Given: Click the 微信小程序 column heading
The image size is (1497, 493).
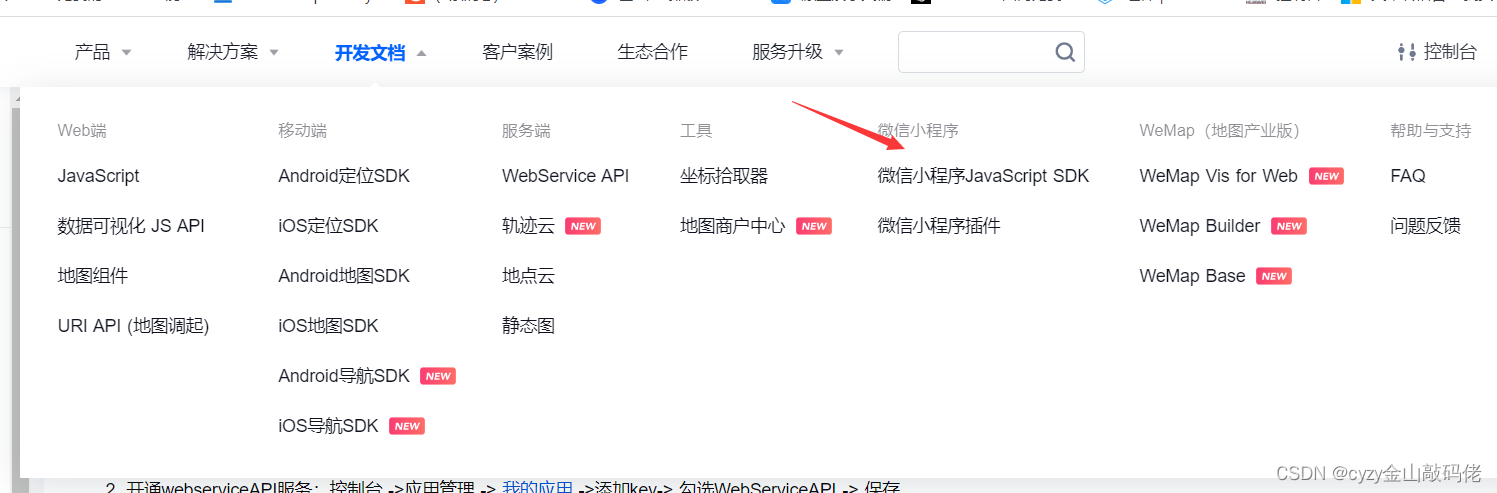Looking at the screenshot, I should click(x=918, y=130).
